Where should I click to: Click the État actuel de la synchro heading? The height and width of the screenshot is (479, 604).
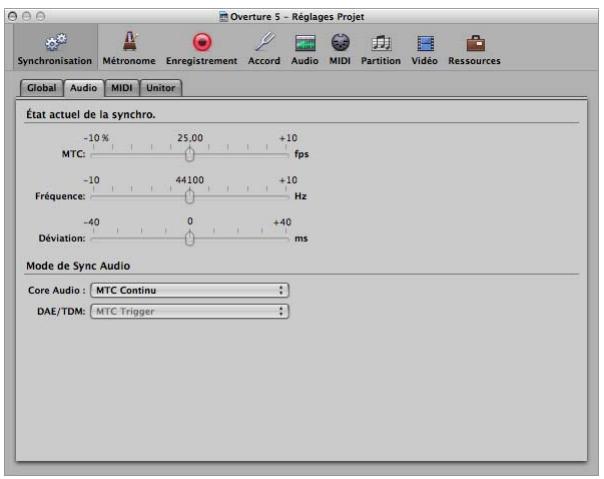tap(91, 114)
